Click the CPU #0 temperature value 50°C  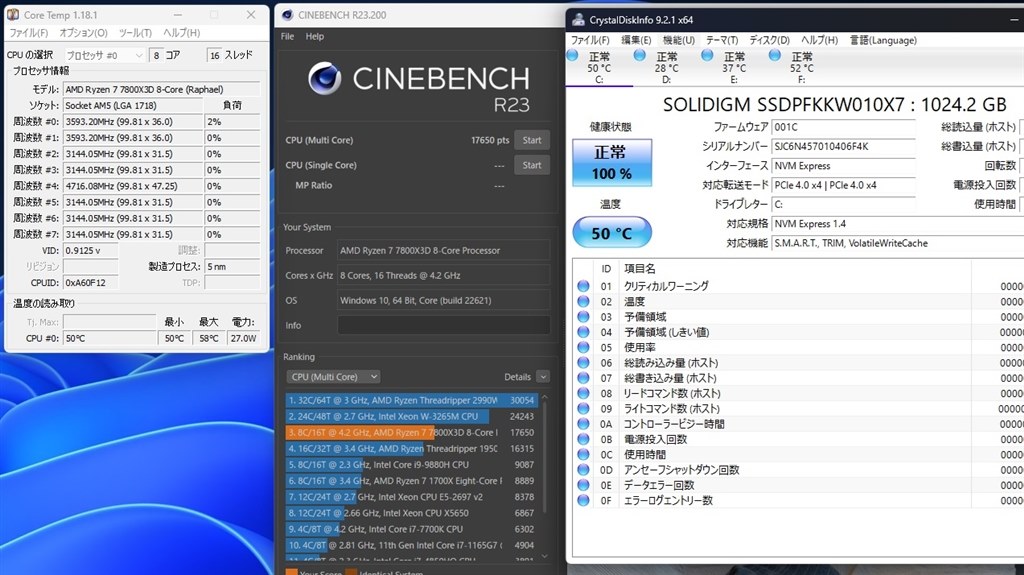pyautogui.click(x=109, y=338)
